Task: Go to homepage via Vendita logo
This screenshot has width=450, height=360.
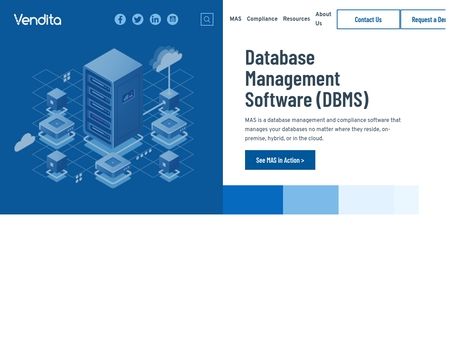Action: (37, 20)
